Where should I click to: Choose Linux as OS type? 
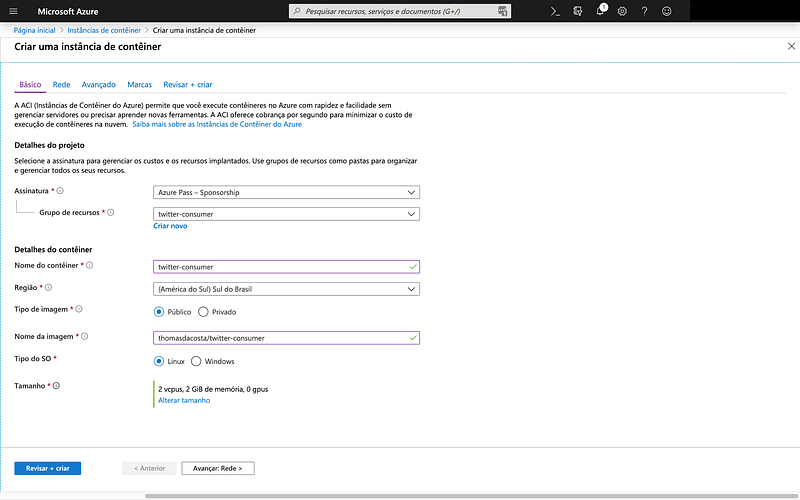click(x=159, y=361)
